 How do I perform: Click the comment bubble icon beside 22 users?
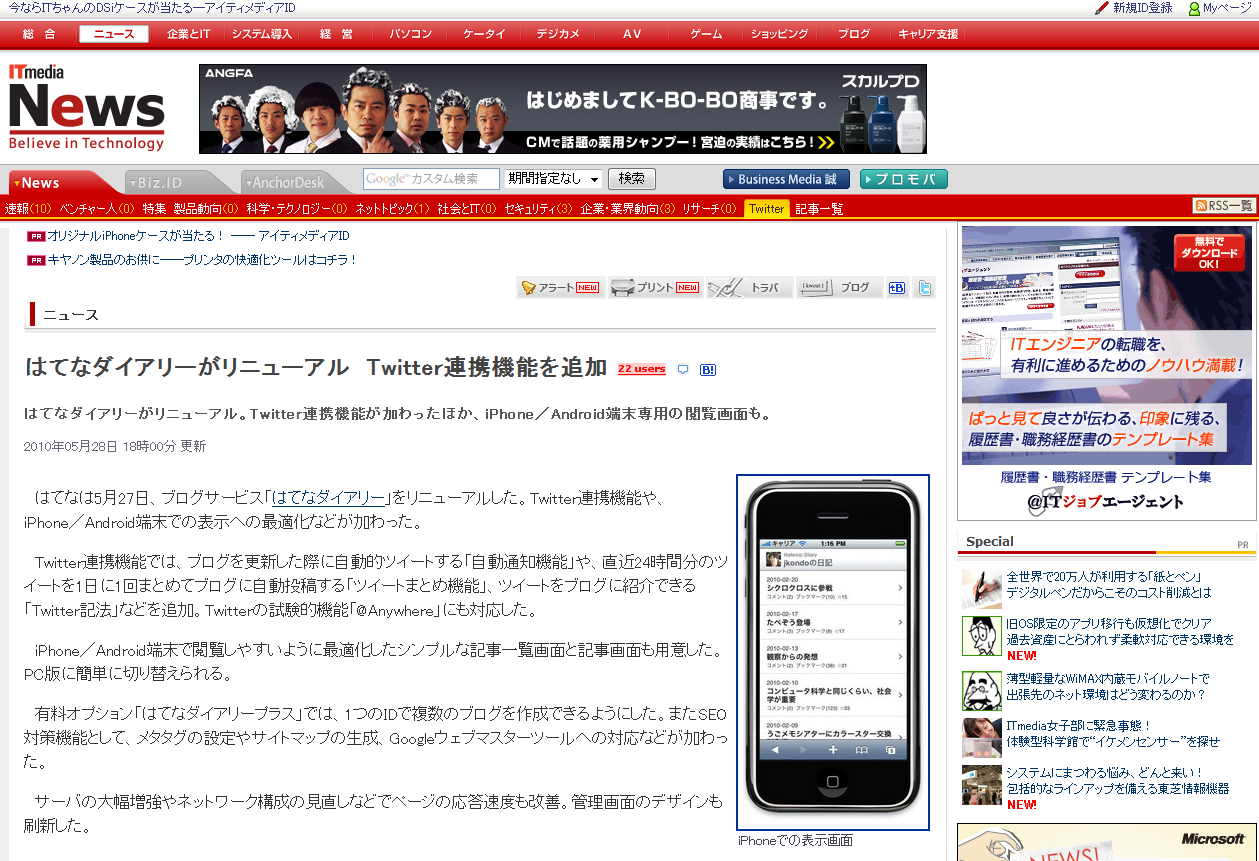point(683,369)
